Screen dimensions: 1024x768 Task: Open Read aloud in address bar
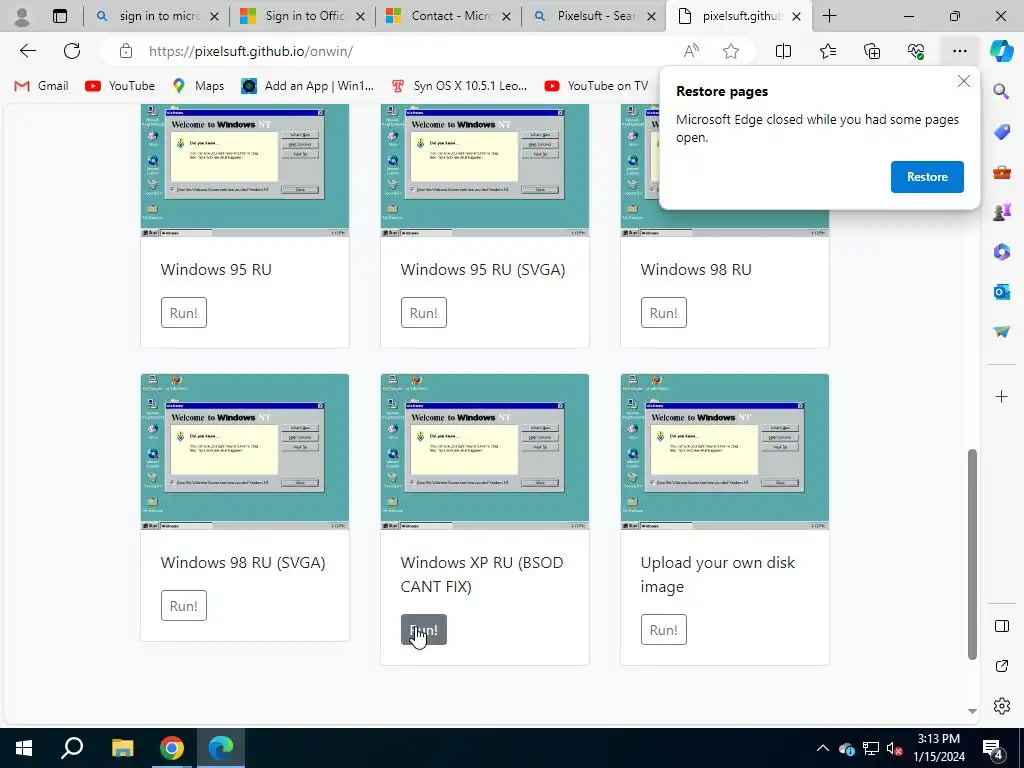click(x=691, y=51)
